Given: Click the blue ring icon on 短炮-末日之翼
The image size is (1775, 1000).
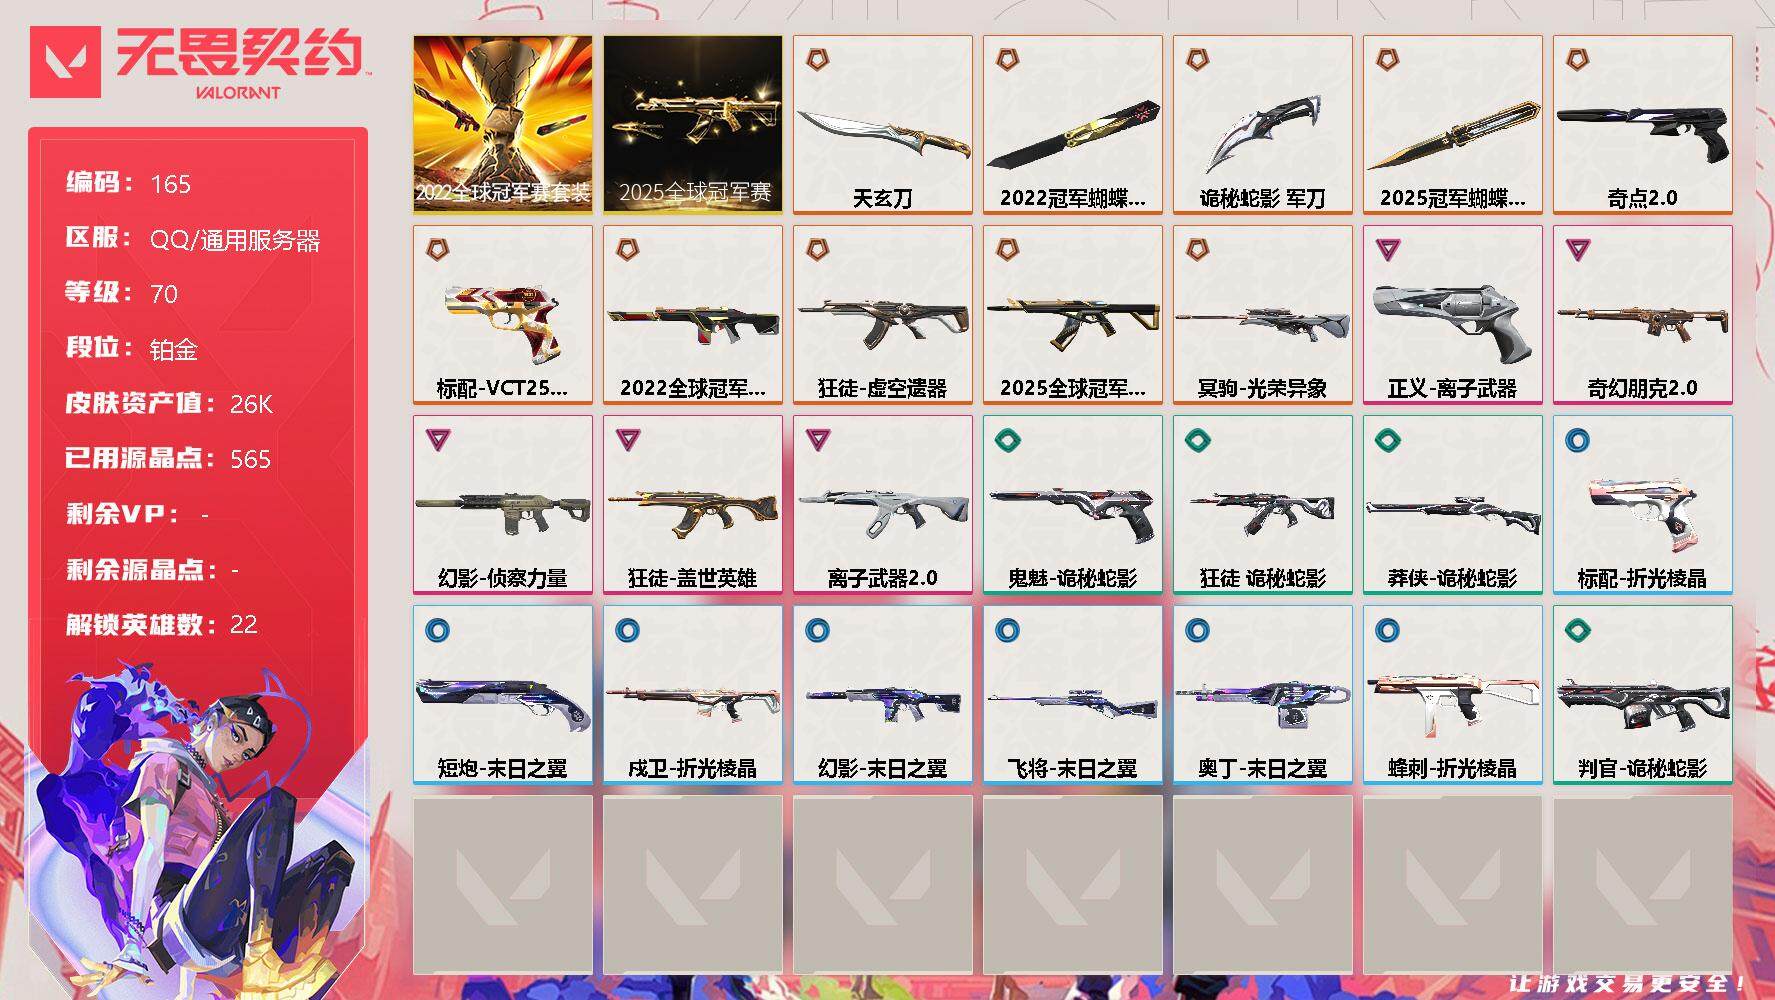Looking at the screenshot, I should [x=437, y=630].
